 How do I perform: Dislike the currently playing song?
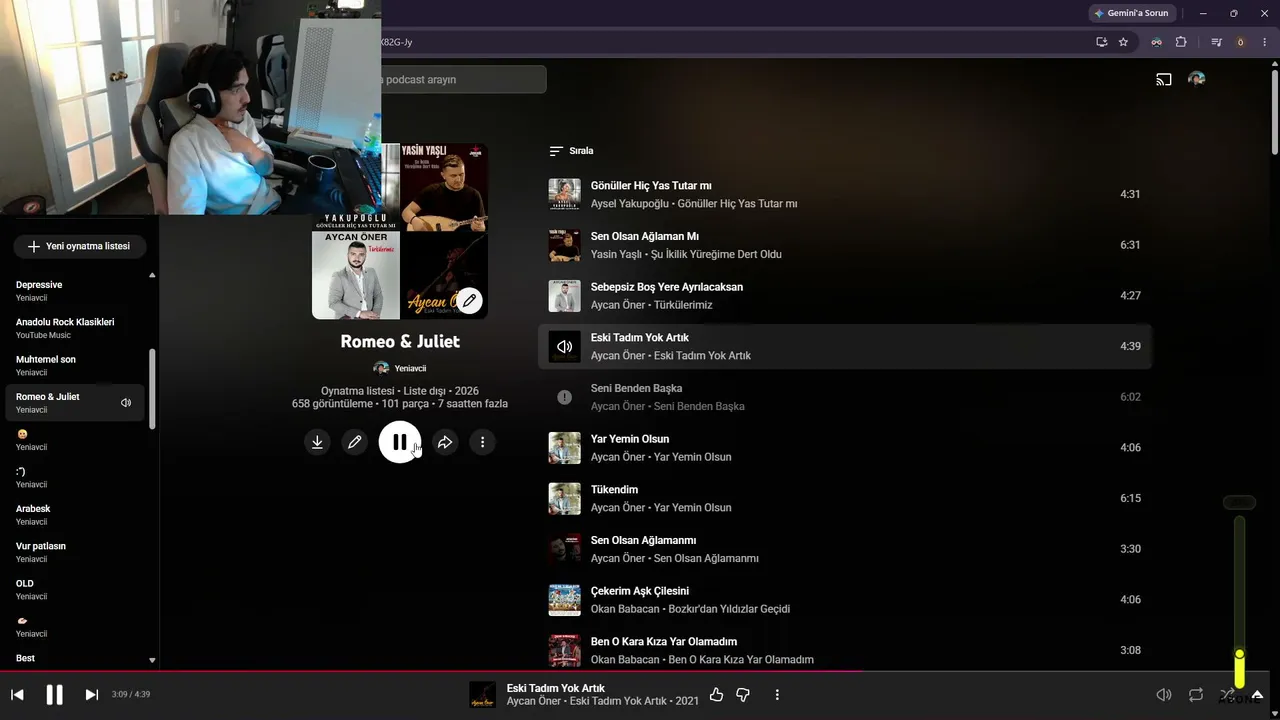tap(743, 695)
